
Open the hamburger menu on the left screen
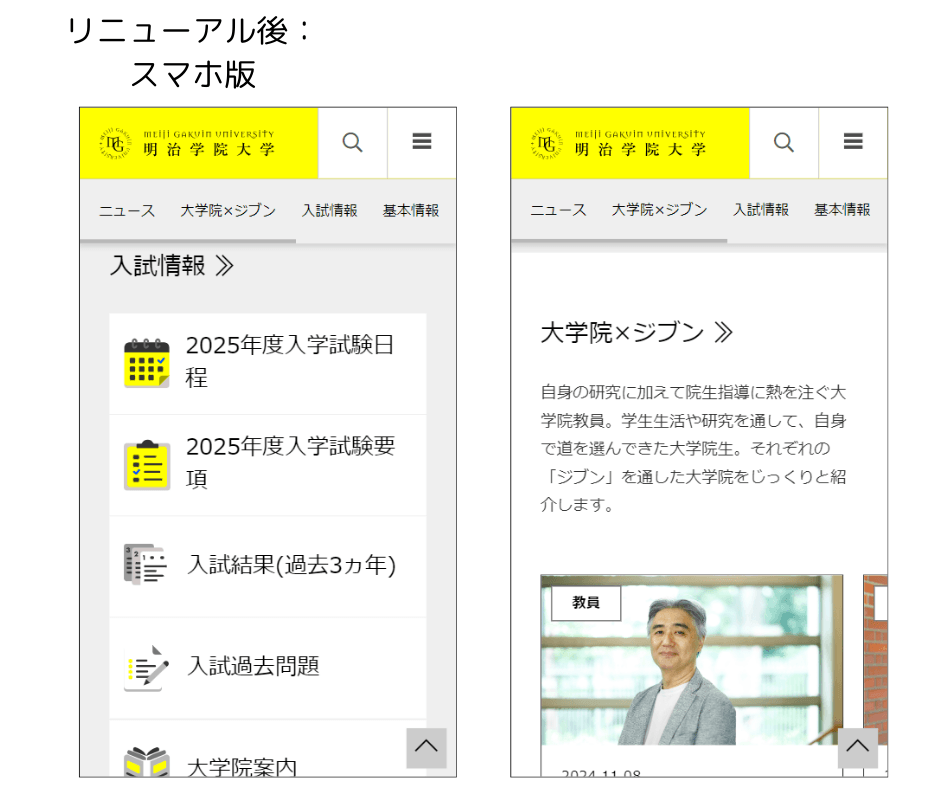point(421,142)
